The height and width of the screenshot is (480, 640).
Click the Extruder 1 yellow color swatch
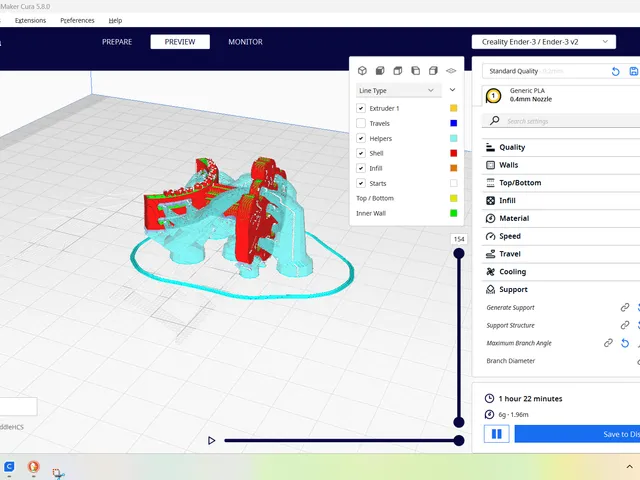tap(453, 108)
